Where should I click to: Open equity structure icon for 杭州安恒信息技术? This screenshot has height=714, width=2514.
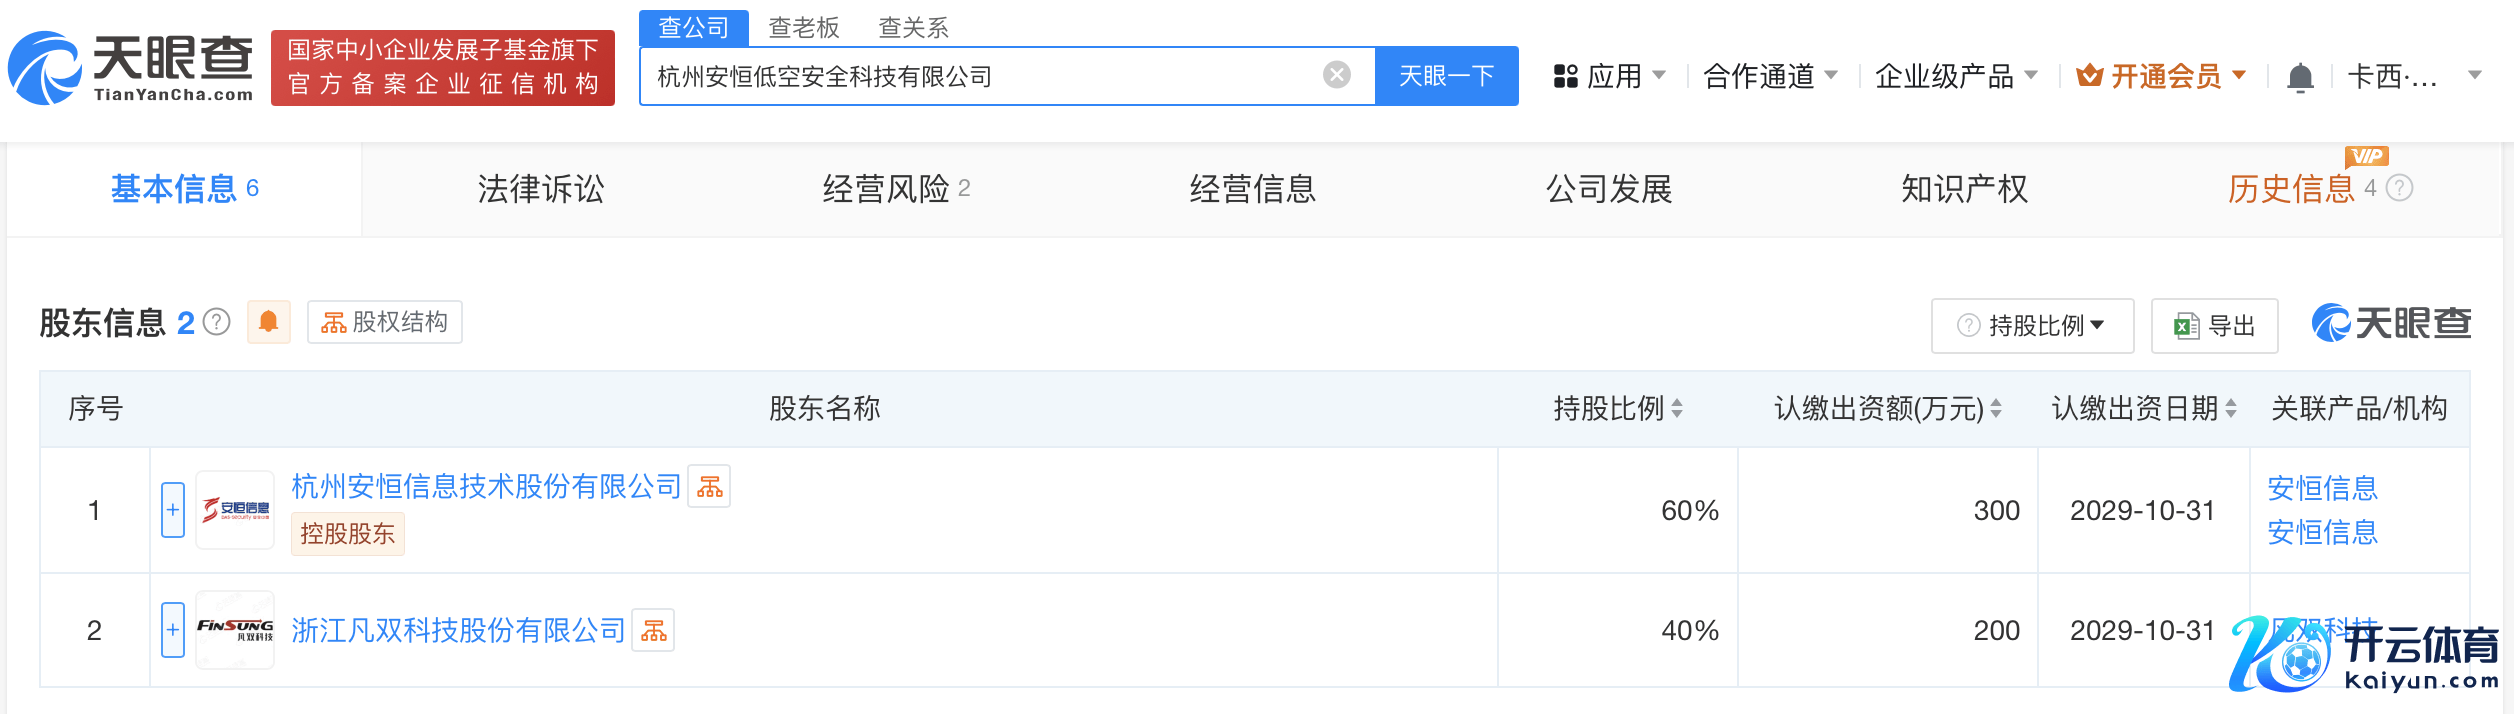point(709,487)
